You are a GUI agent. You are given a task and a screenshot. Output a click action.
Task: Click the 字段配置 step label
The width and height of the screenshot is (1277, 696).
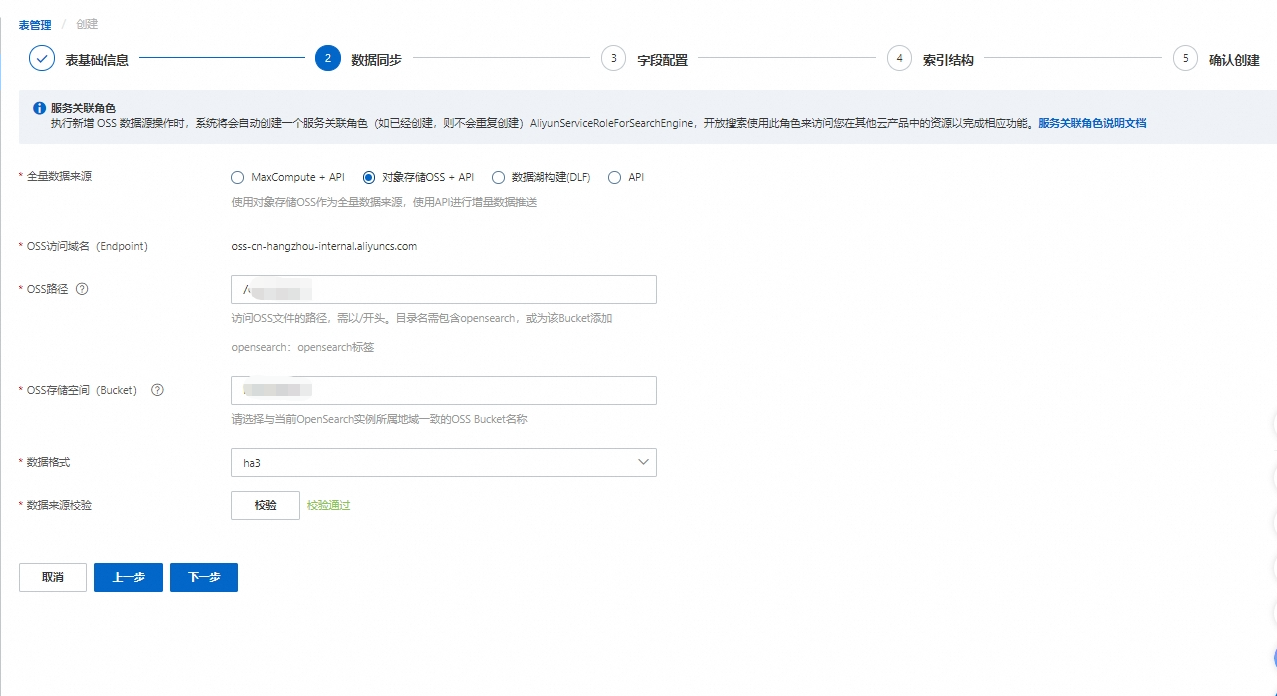(662, 60)
